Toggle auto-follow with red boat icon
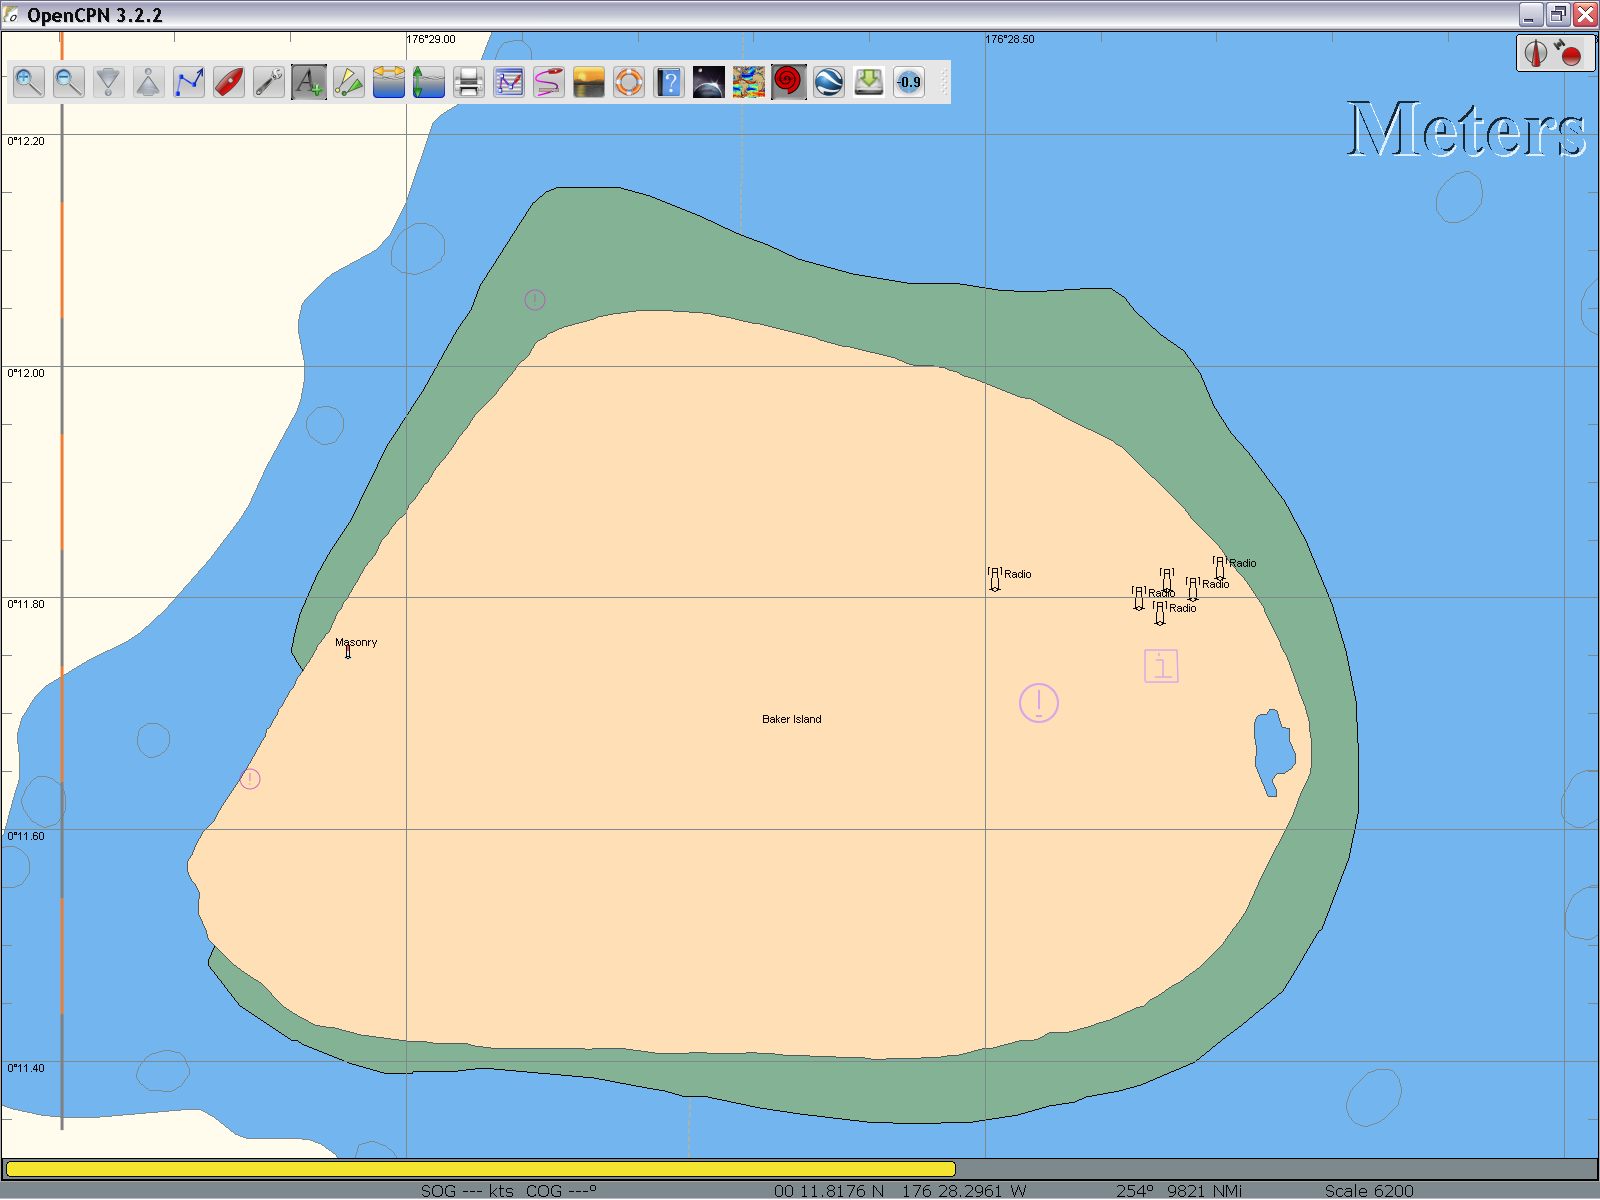Viewport: 1600px width, 1200px height. pyautogui.click(x=229, y=82)
